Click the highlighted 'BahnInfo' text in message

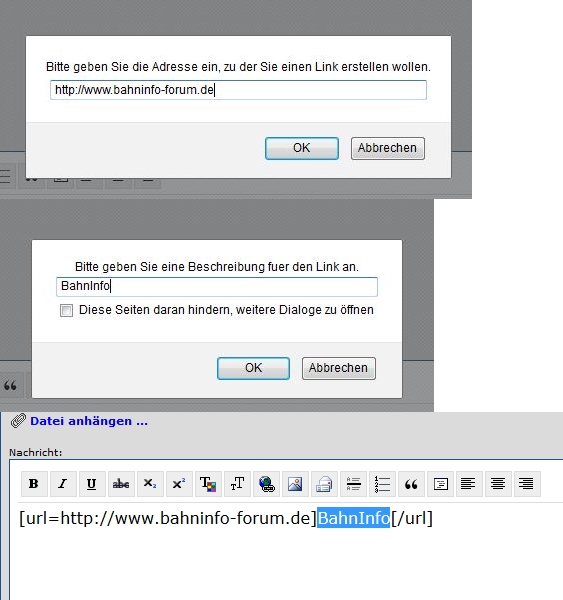pyautogui.click(x=354, y=518)
